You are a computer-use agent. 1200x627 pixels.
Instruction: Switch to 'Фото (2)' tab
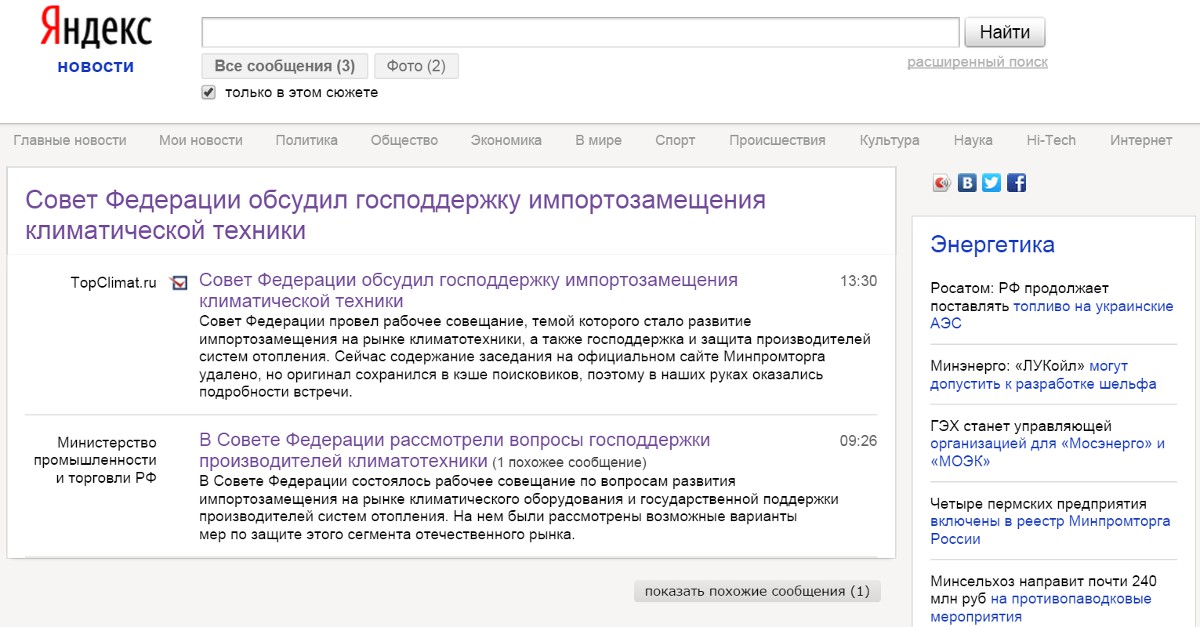tap(416, 66)
